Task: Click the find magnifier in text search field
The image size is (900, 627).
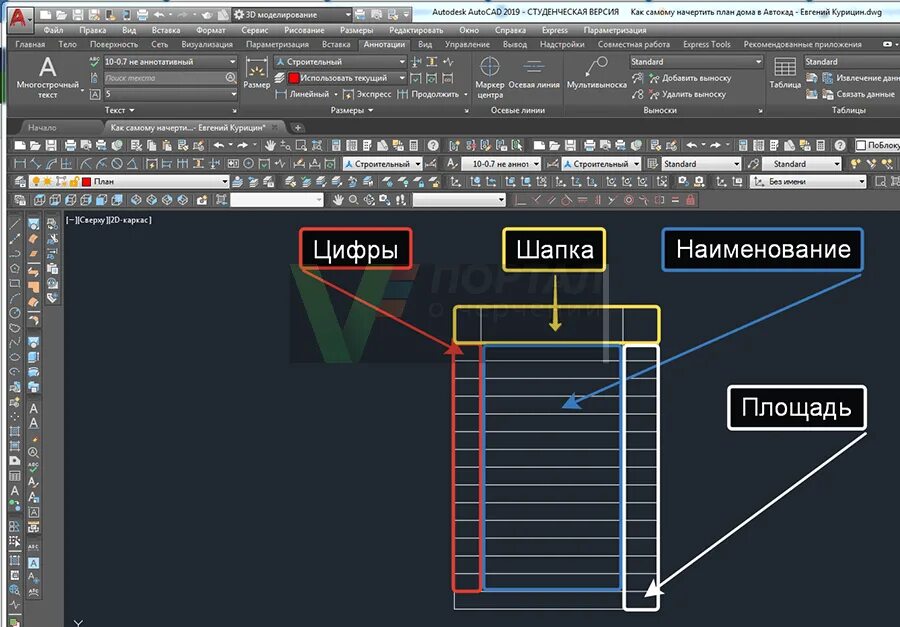Action: 230,78
